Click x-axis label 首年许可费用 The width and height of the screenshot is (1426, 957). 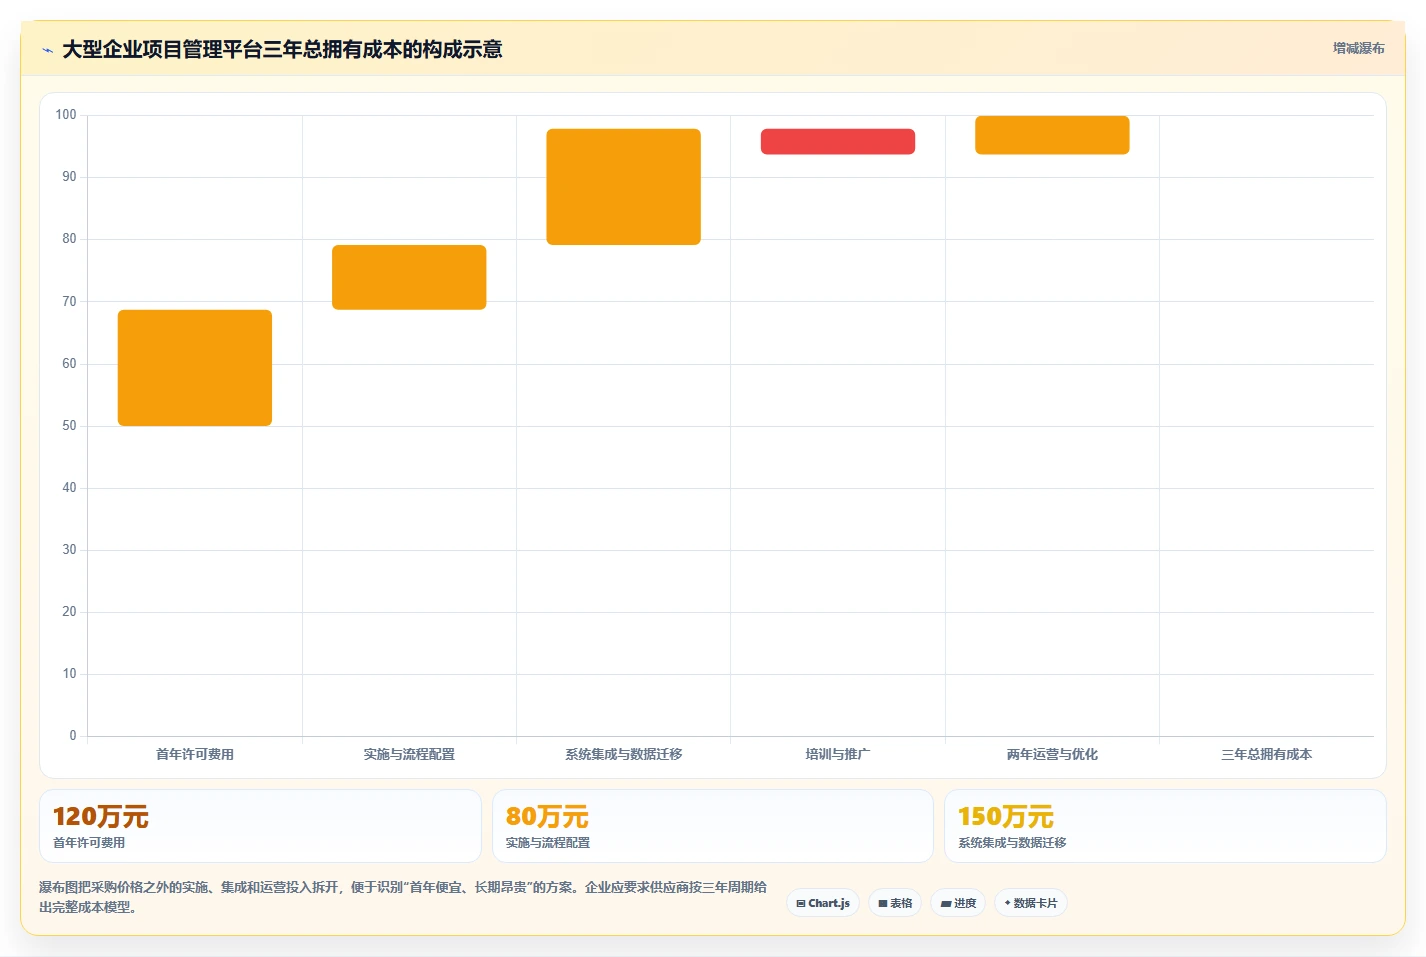(x=195, y=754)
